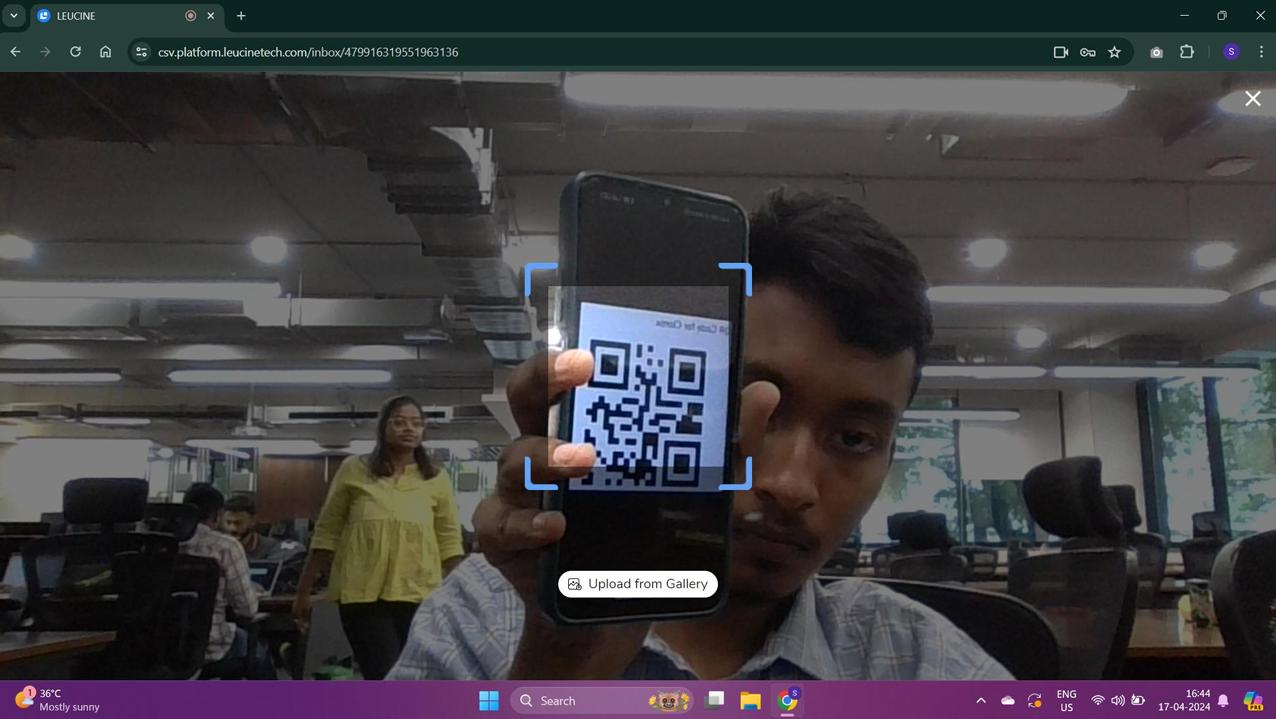Viewport: 1276px width, 719px height.
Task: Click the address bar URL
Action: pos(308,52)
